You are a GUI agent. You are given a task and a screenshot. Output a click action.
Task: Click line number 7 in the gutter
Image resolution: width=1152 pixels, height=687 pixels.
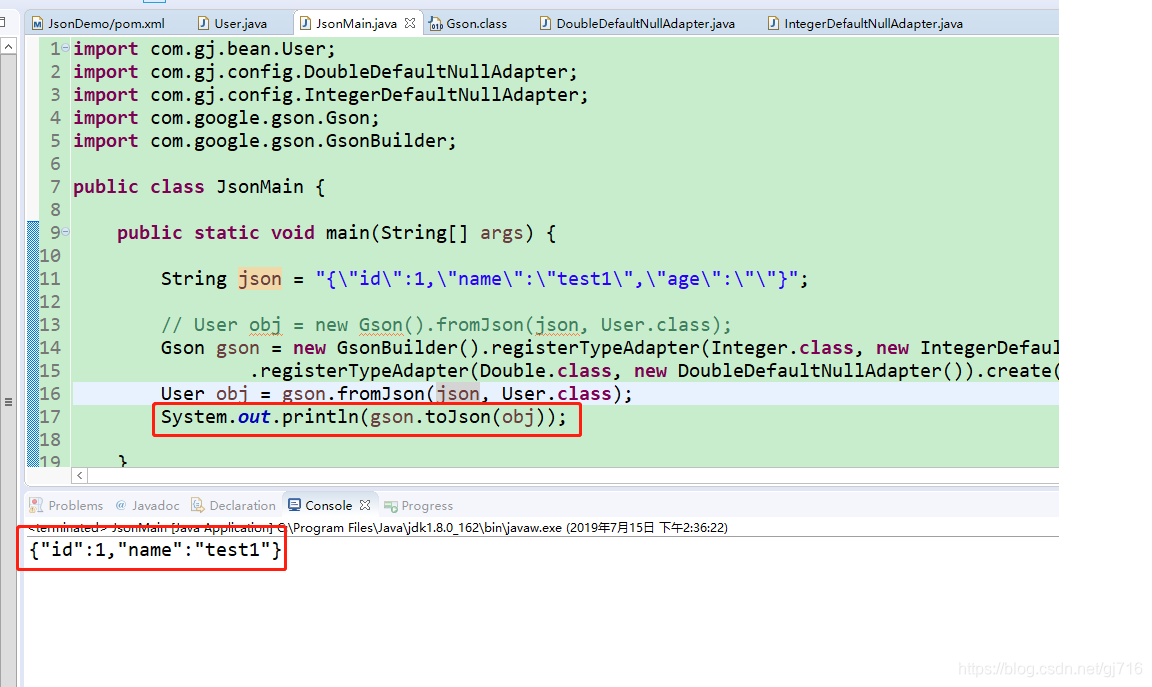(55, 187)
